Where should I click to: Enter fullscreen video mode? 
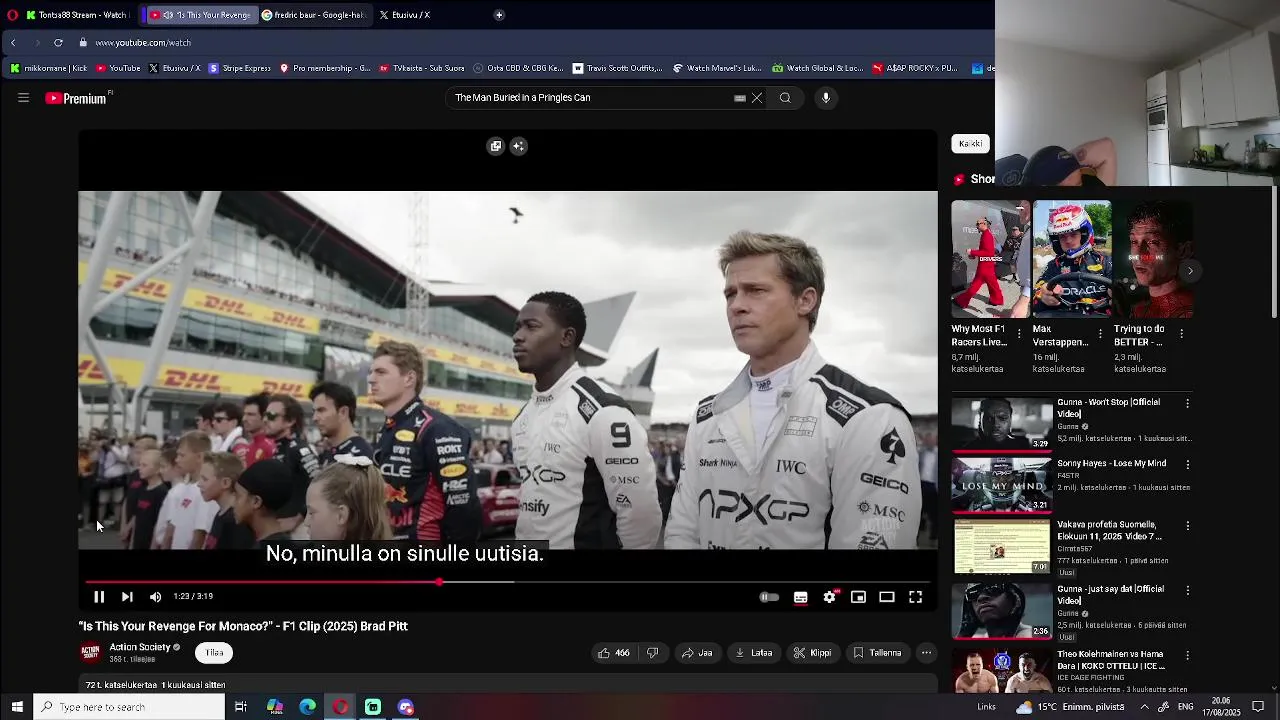pos(915,597)
